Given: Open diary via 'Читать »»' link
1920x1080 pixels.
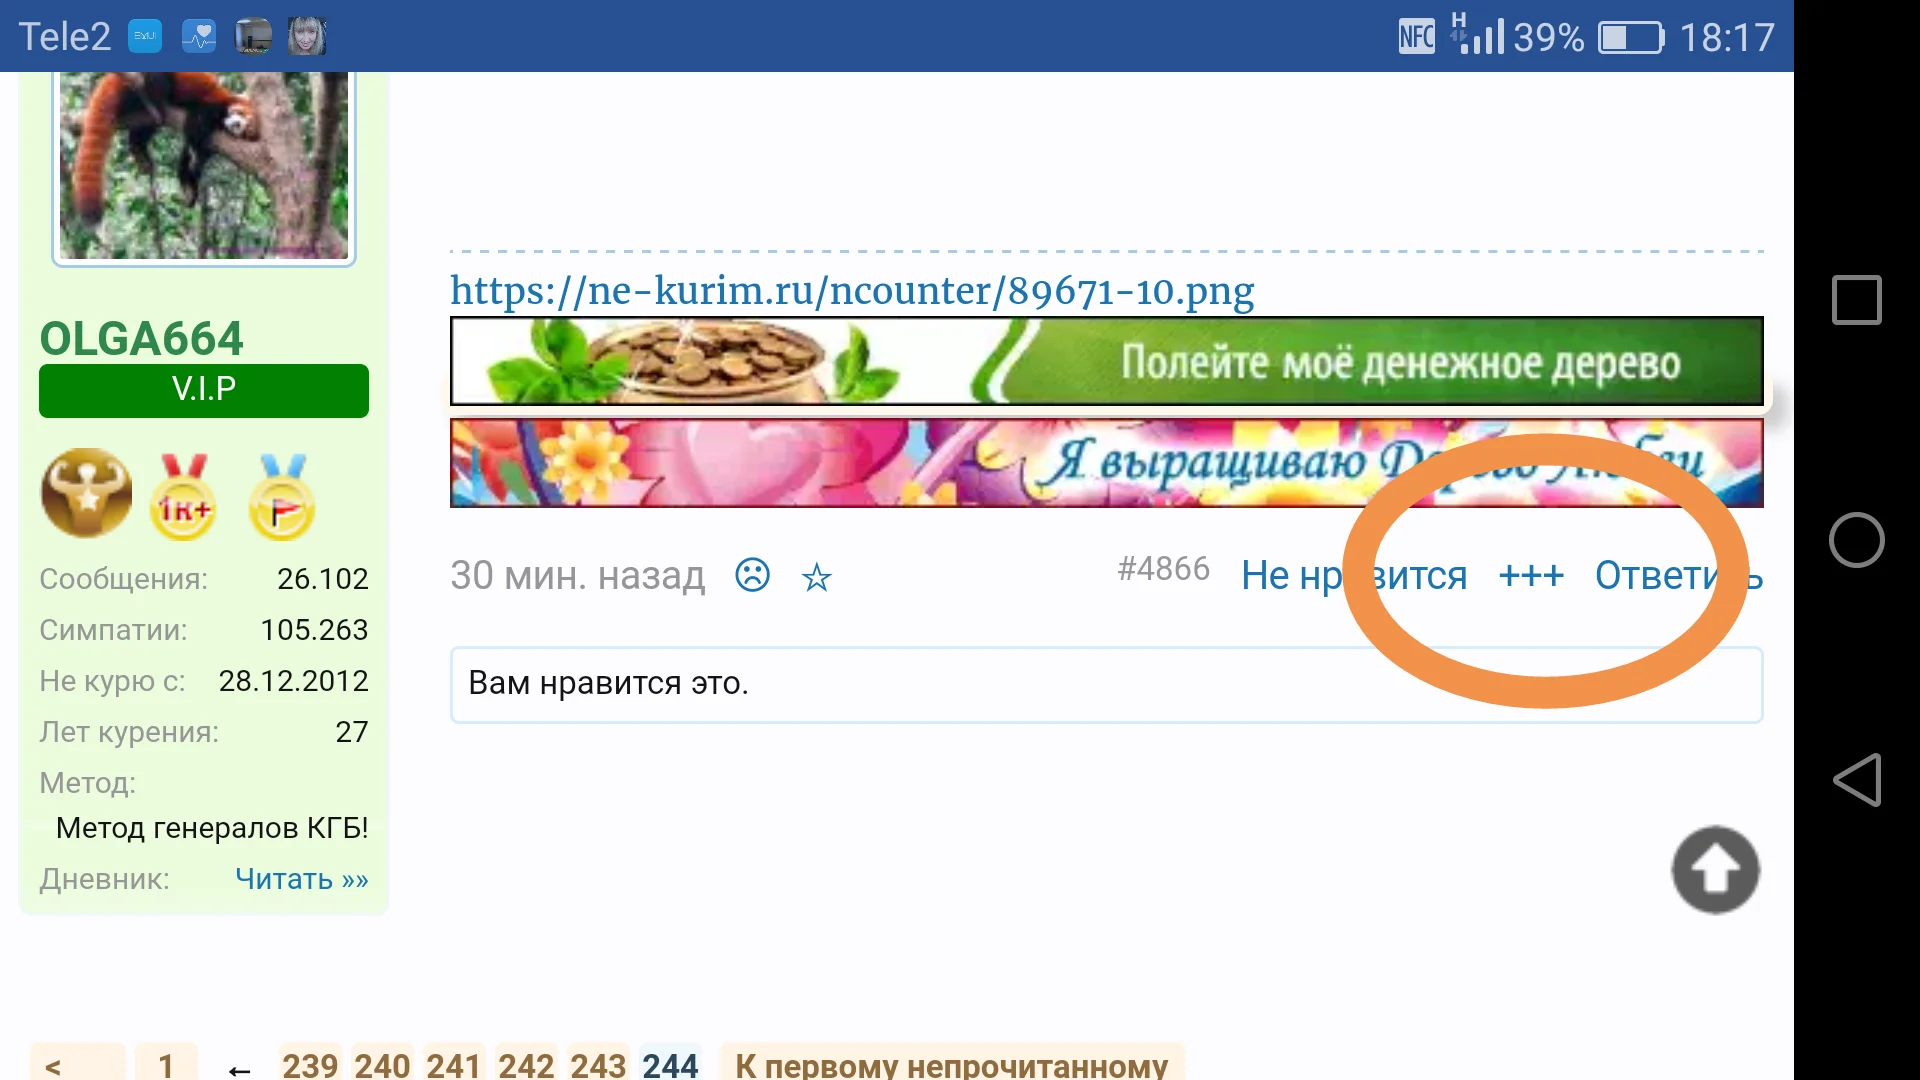Looking at the screenshot, I should click(302, 879).
